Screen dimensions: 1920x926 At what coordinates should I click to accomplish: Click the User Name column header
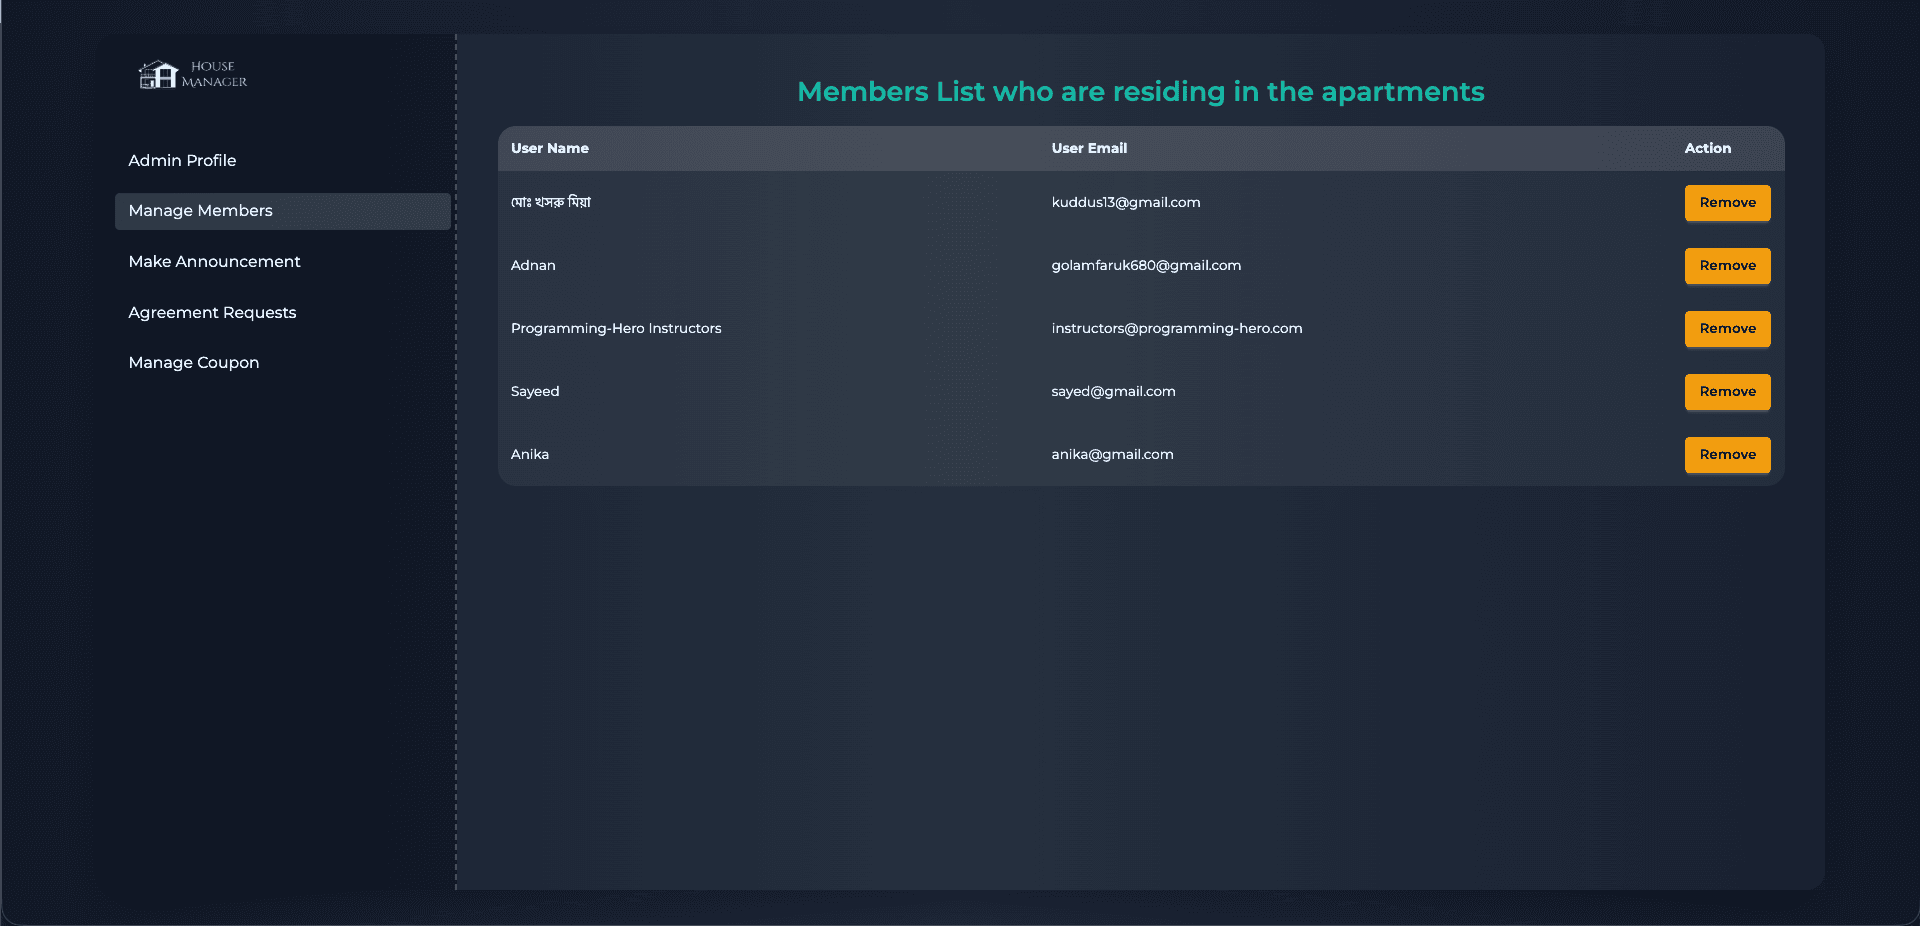coord(550,148)
